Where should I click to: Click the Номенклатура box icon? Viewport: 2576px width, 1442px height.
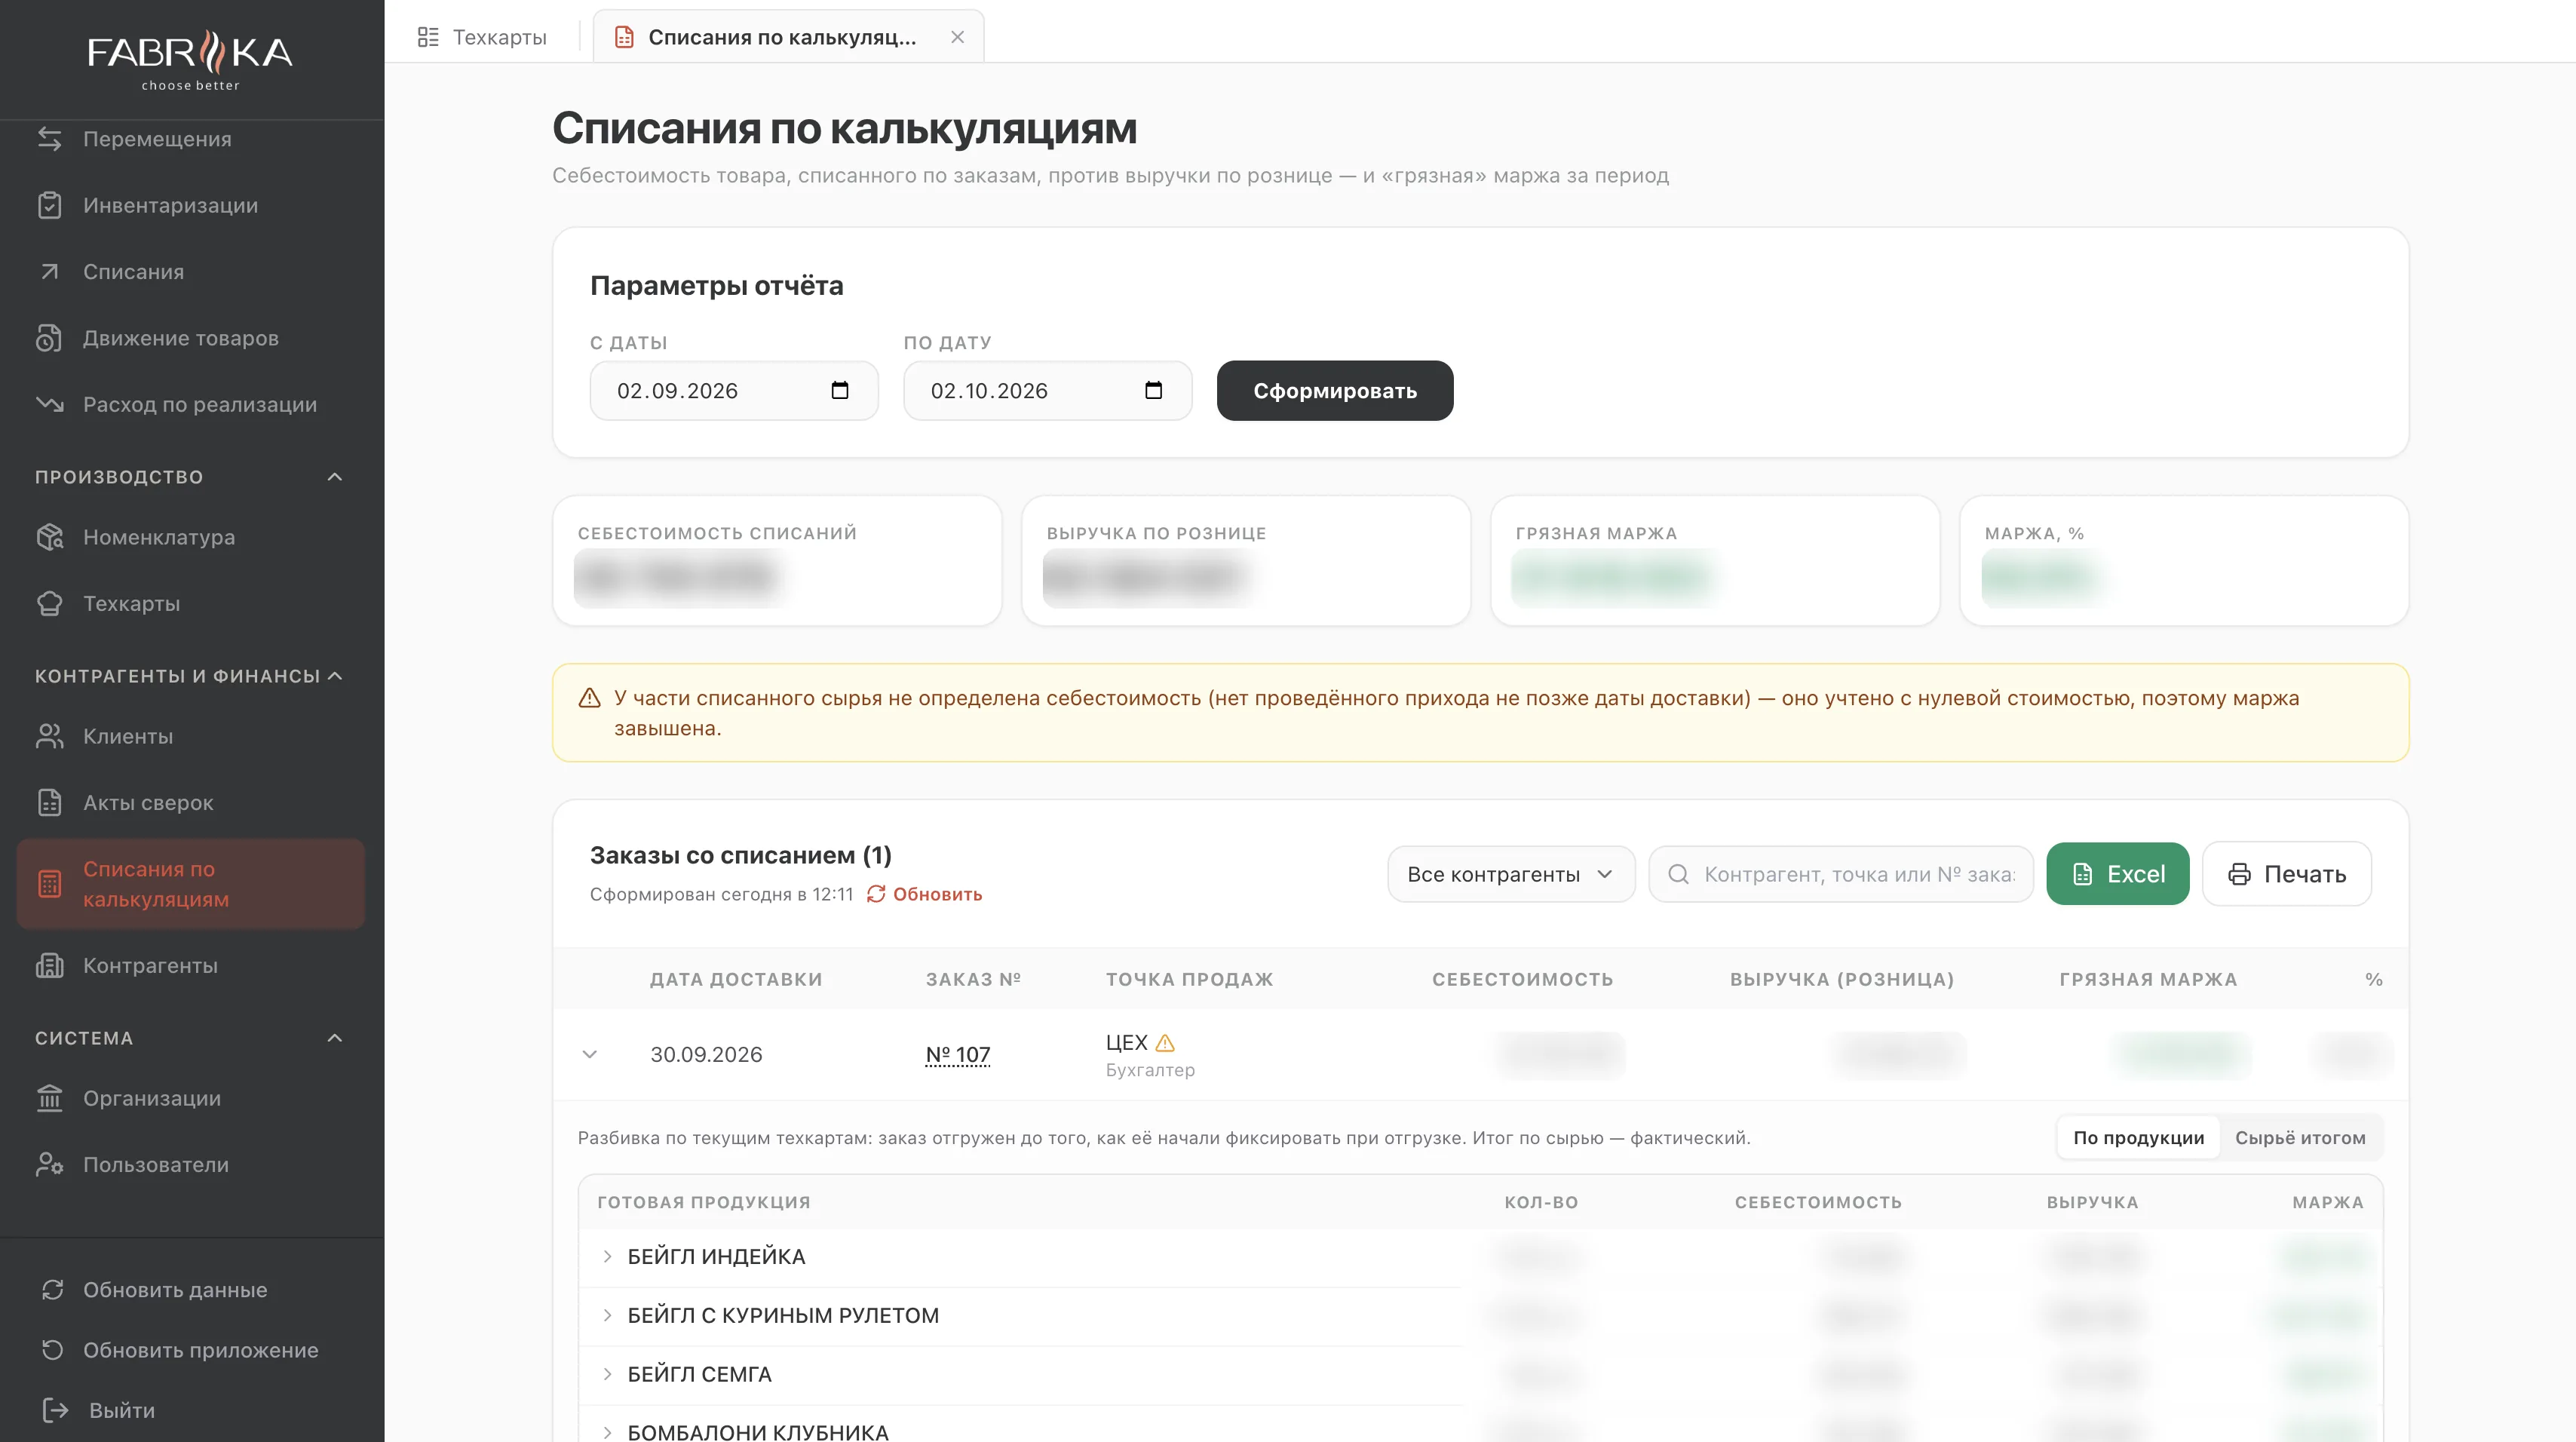pyautogui.click(x=50, y=537)
